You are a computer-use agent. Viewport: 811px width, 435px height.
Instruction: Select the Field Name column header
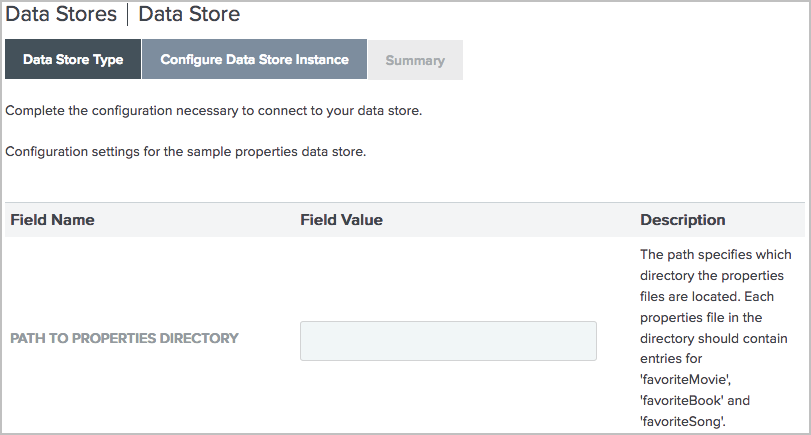pyautogui.click(x=52, y=220)
